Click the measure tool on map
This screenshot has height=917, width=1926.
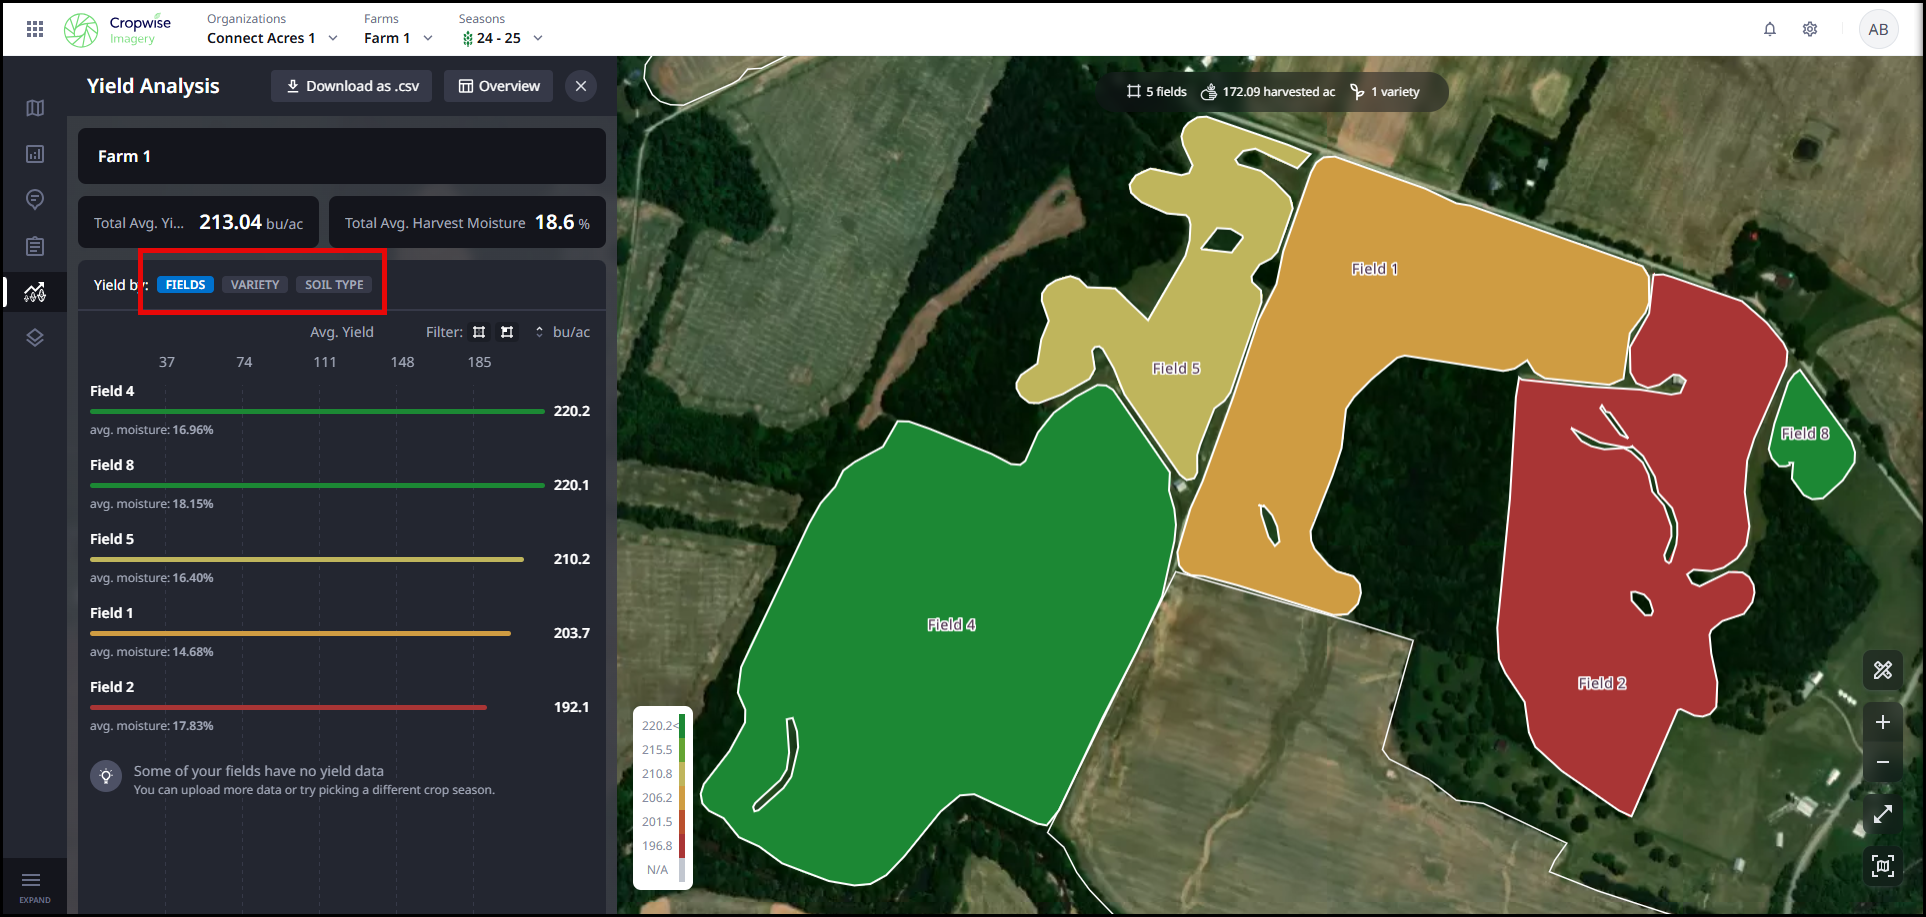click(x=1882, y=670)
